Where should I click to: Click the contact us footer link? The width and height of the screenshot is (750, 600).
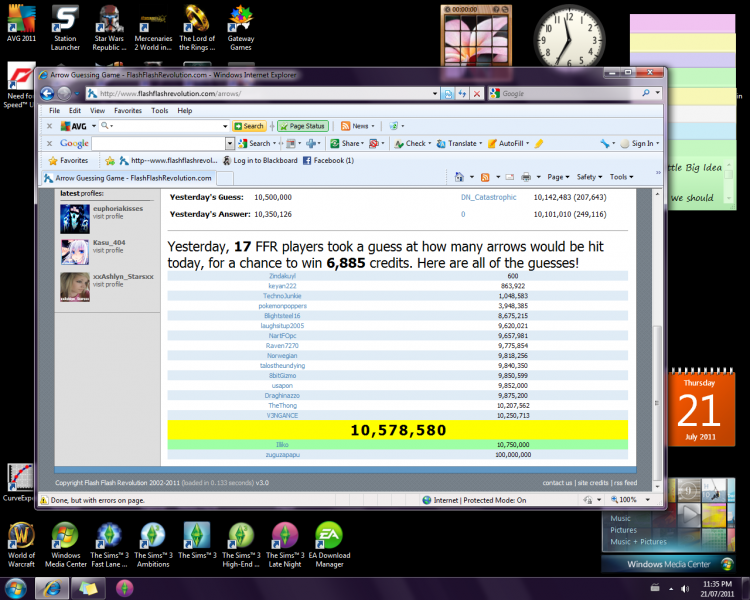(557, 483)
